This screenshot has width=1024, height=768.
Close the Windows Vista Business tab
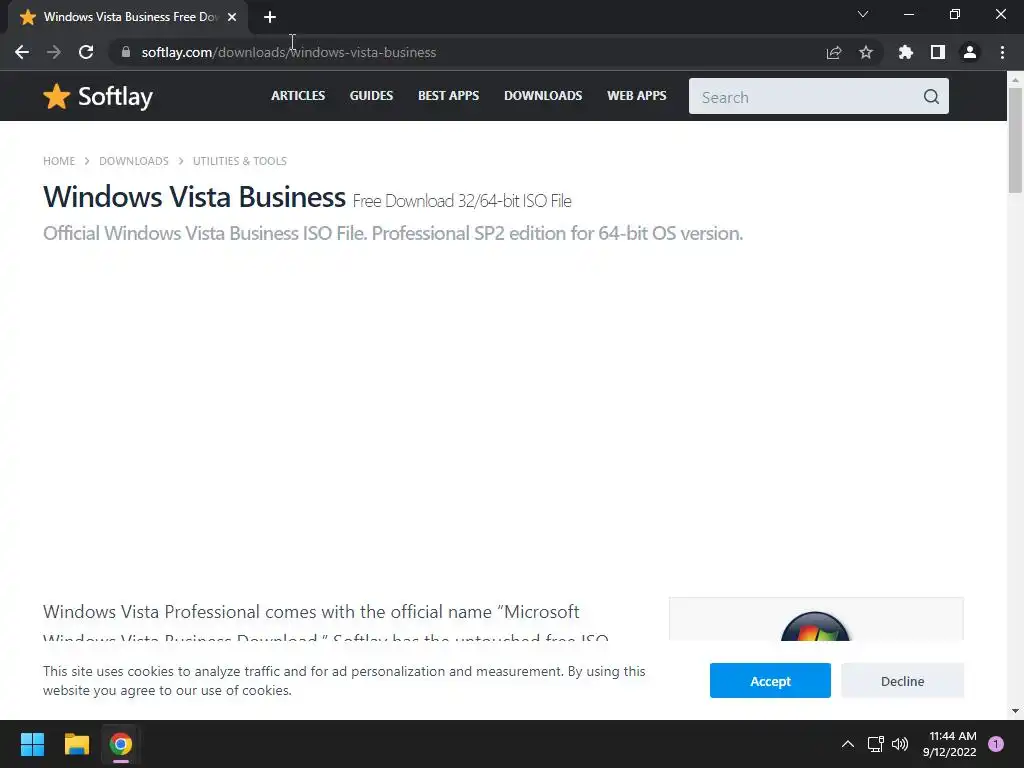coord(232,17)
